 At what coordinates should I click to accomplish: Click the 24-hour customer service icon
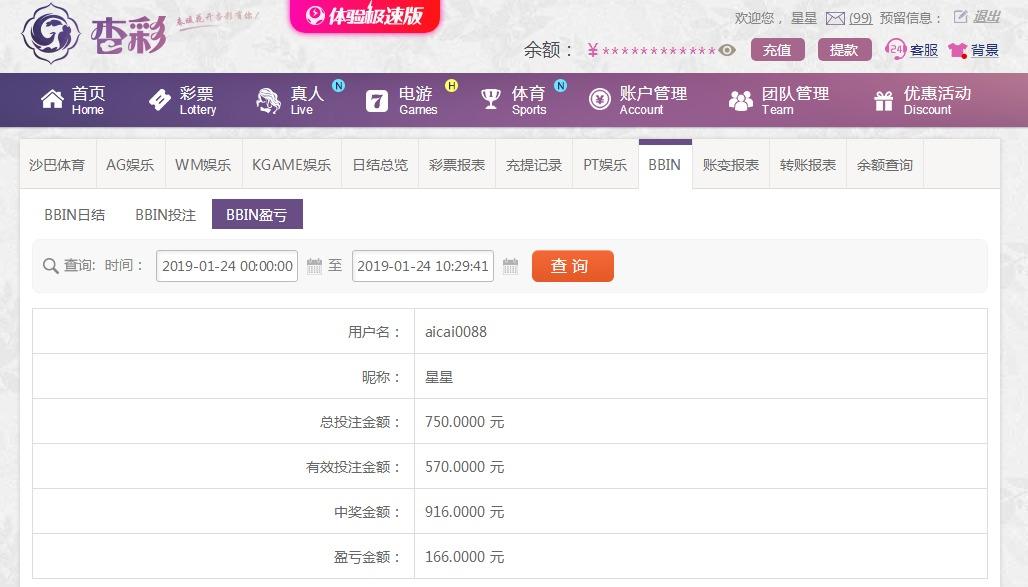tap(896, 49)
